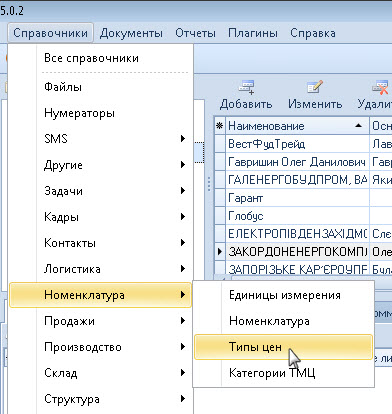This screenshot has height=414, width=392.
Task: Open the Документы menu
Action: click(x=131, y=33)
